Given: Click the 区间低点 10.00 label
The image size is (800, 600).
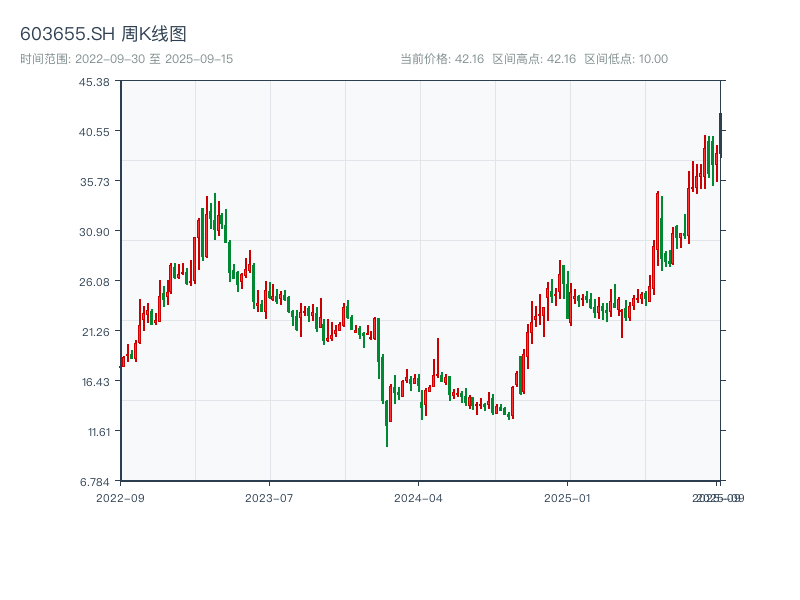Looking at the screenshot, I should 626,59.
